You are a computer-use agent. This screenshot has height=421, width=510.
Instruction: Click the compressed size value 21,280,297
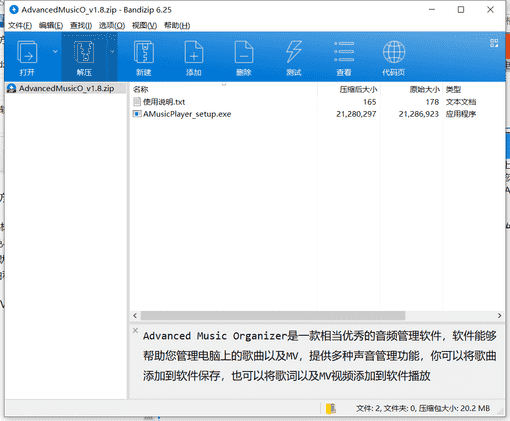click(356, 114)
